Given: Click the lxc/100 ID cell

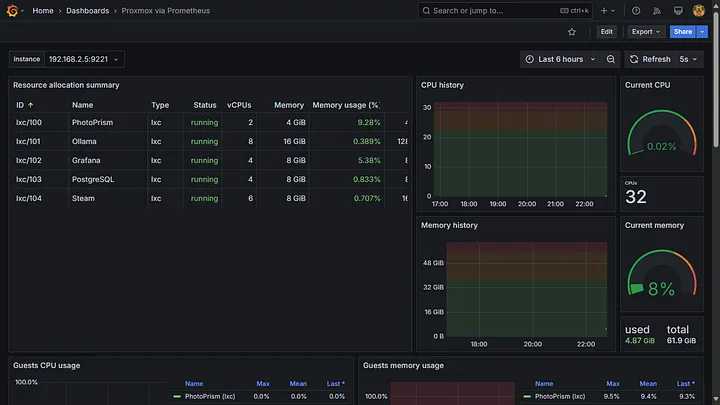Looking at the screenshot, I should 29,123.
